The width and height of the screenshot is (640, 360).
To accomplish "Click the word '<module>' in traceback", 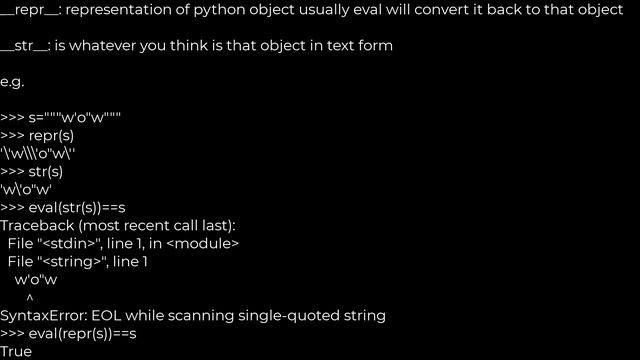I will point(202,244).
